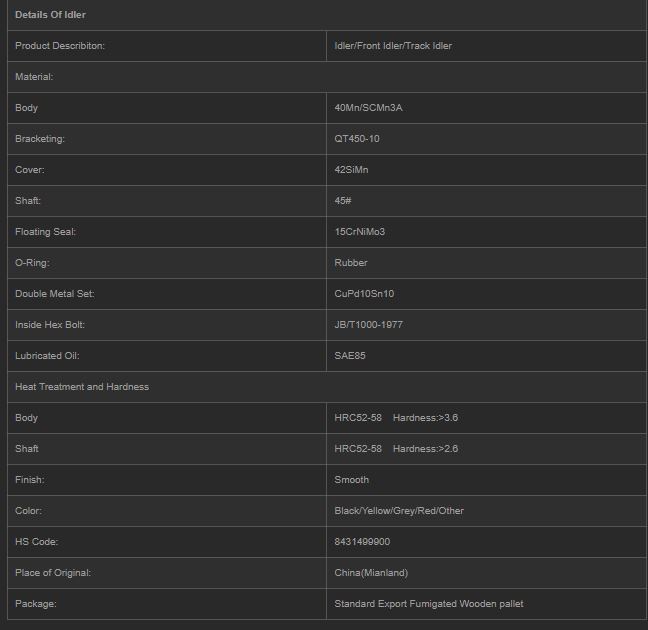Select the "Hardness:>3.6" body hardness value
This screenshot has height=630, width=648.
point(425,418)
